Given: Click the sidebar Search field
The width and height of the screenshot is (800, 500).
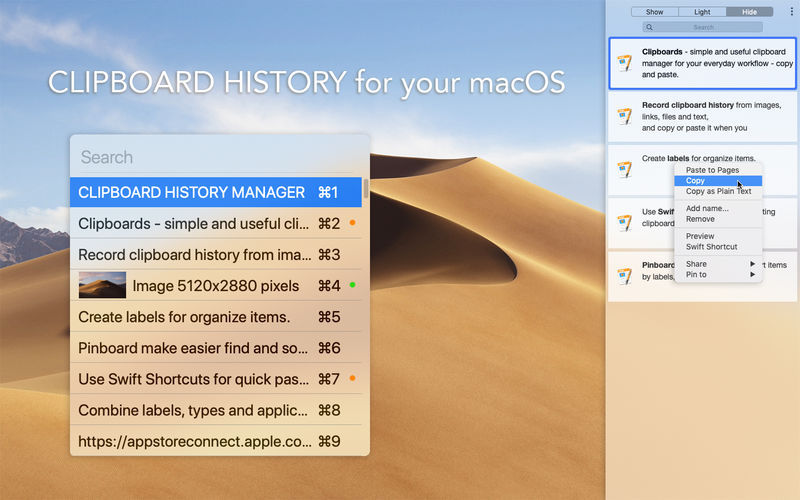Looking at the screenshot, I should click(x=703, y=27).
